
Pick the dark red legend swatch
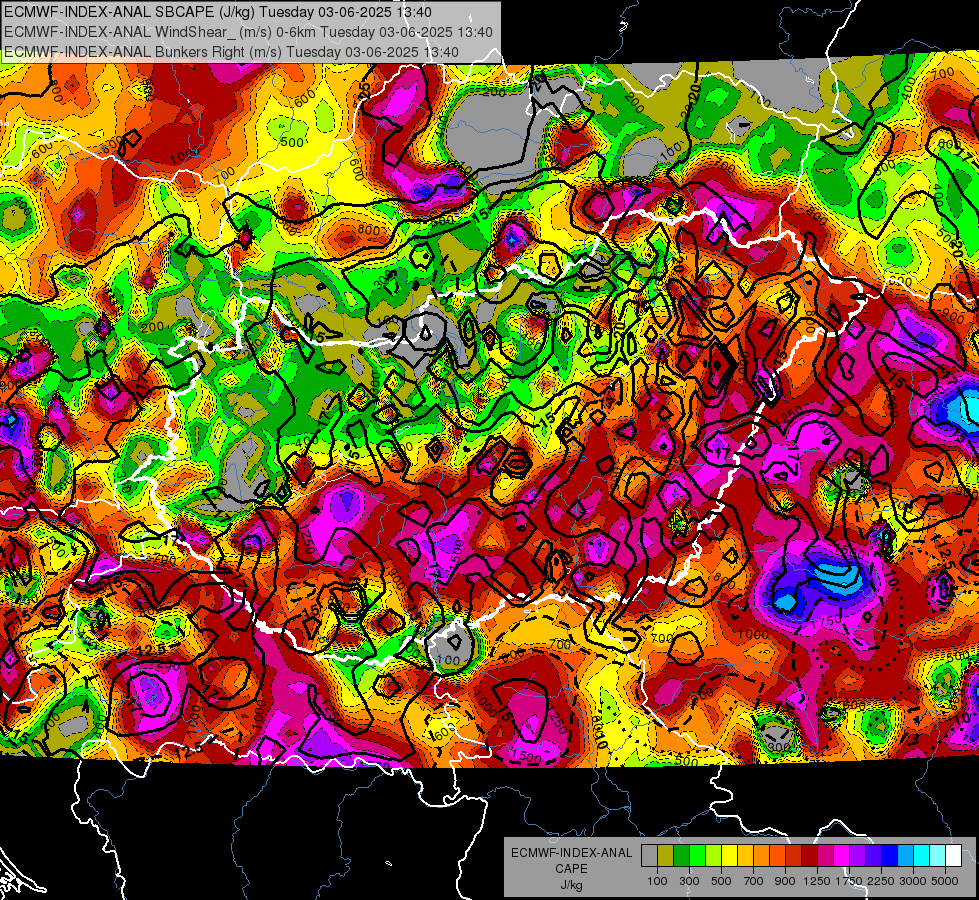[x=810, y=855]
